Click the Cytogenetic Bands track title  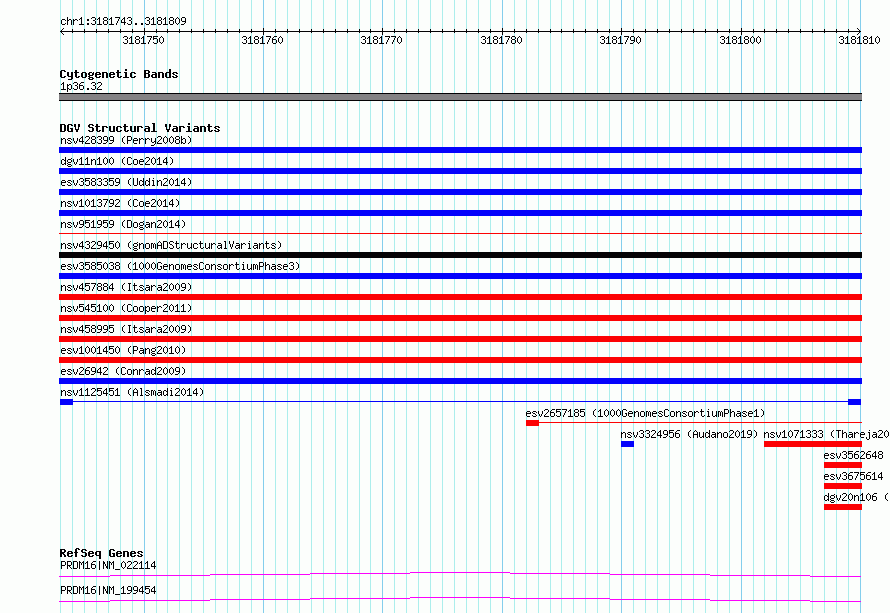[119, 74]
